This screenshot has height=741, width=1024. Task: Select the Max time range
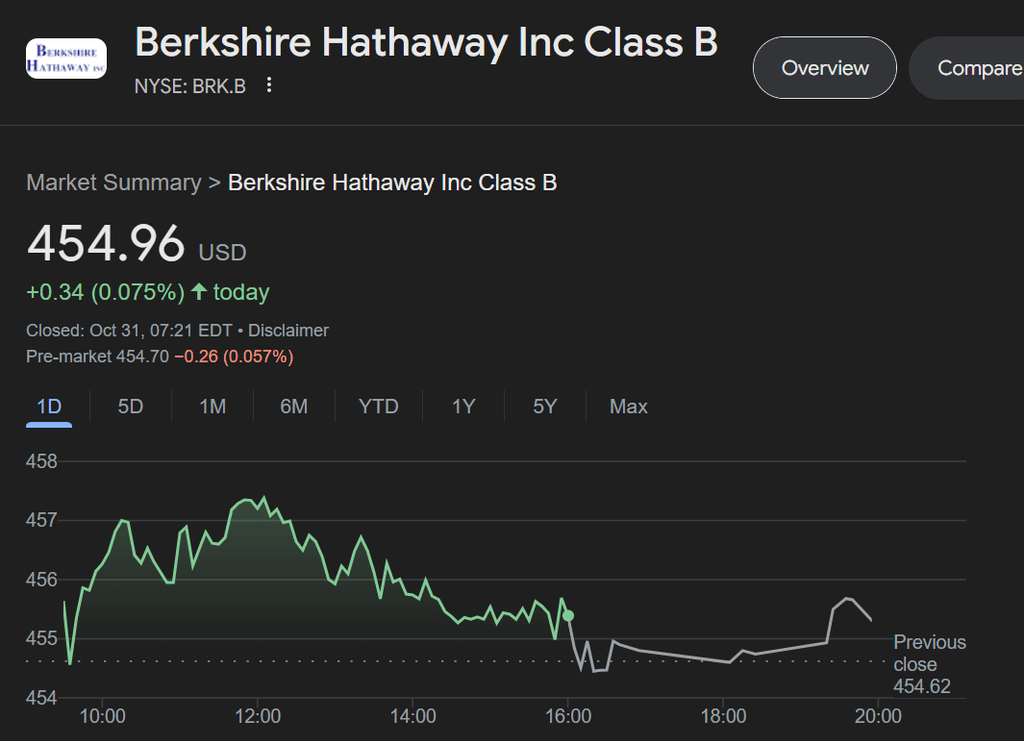(627, 406)
